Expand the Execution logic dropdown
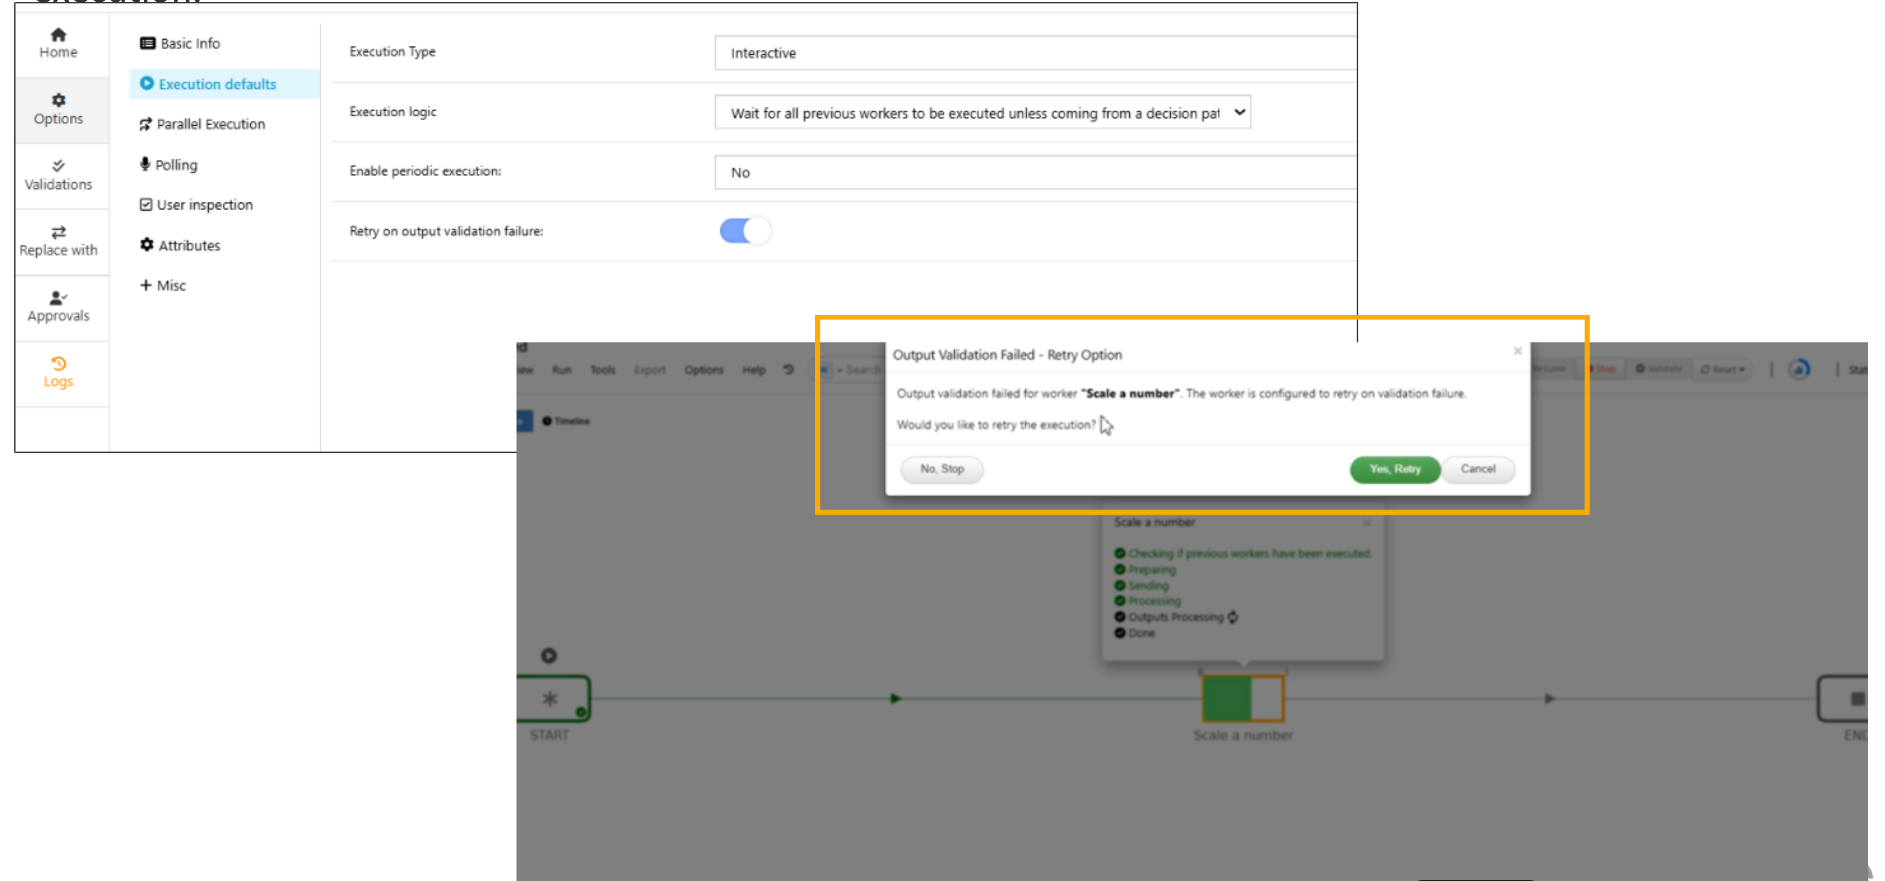1885x881 pixels. tap(982, 113)
